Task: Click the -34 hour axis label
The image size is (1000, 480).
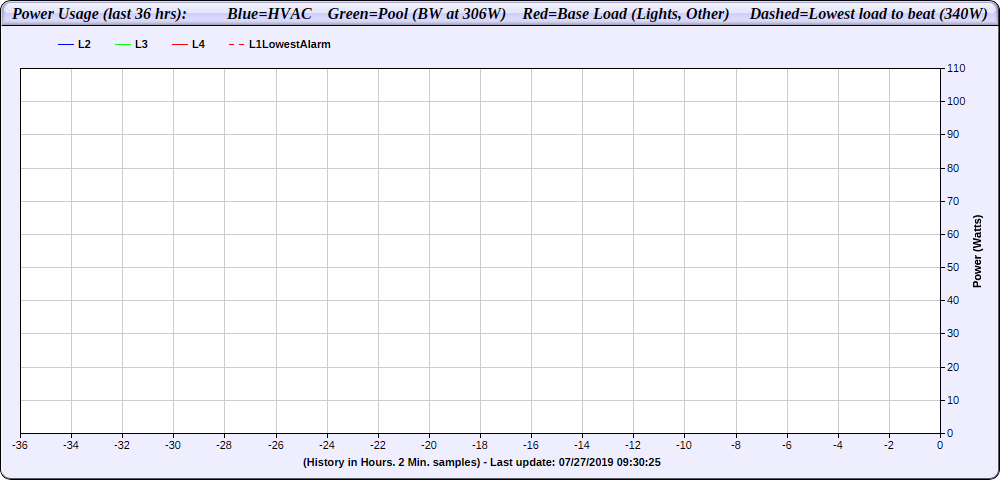Action: tap(71, 445)
